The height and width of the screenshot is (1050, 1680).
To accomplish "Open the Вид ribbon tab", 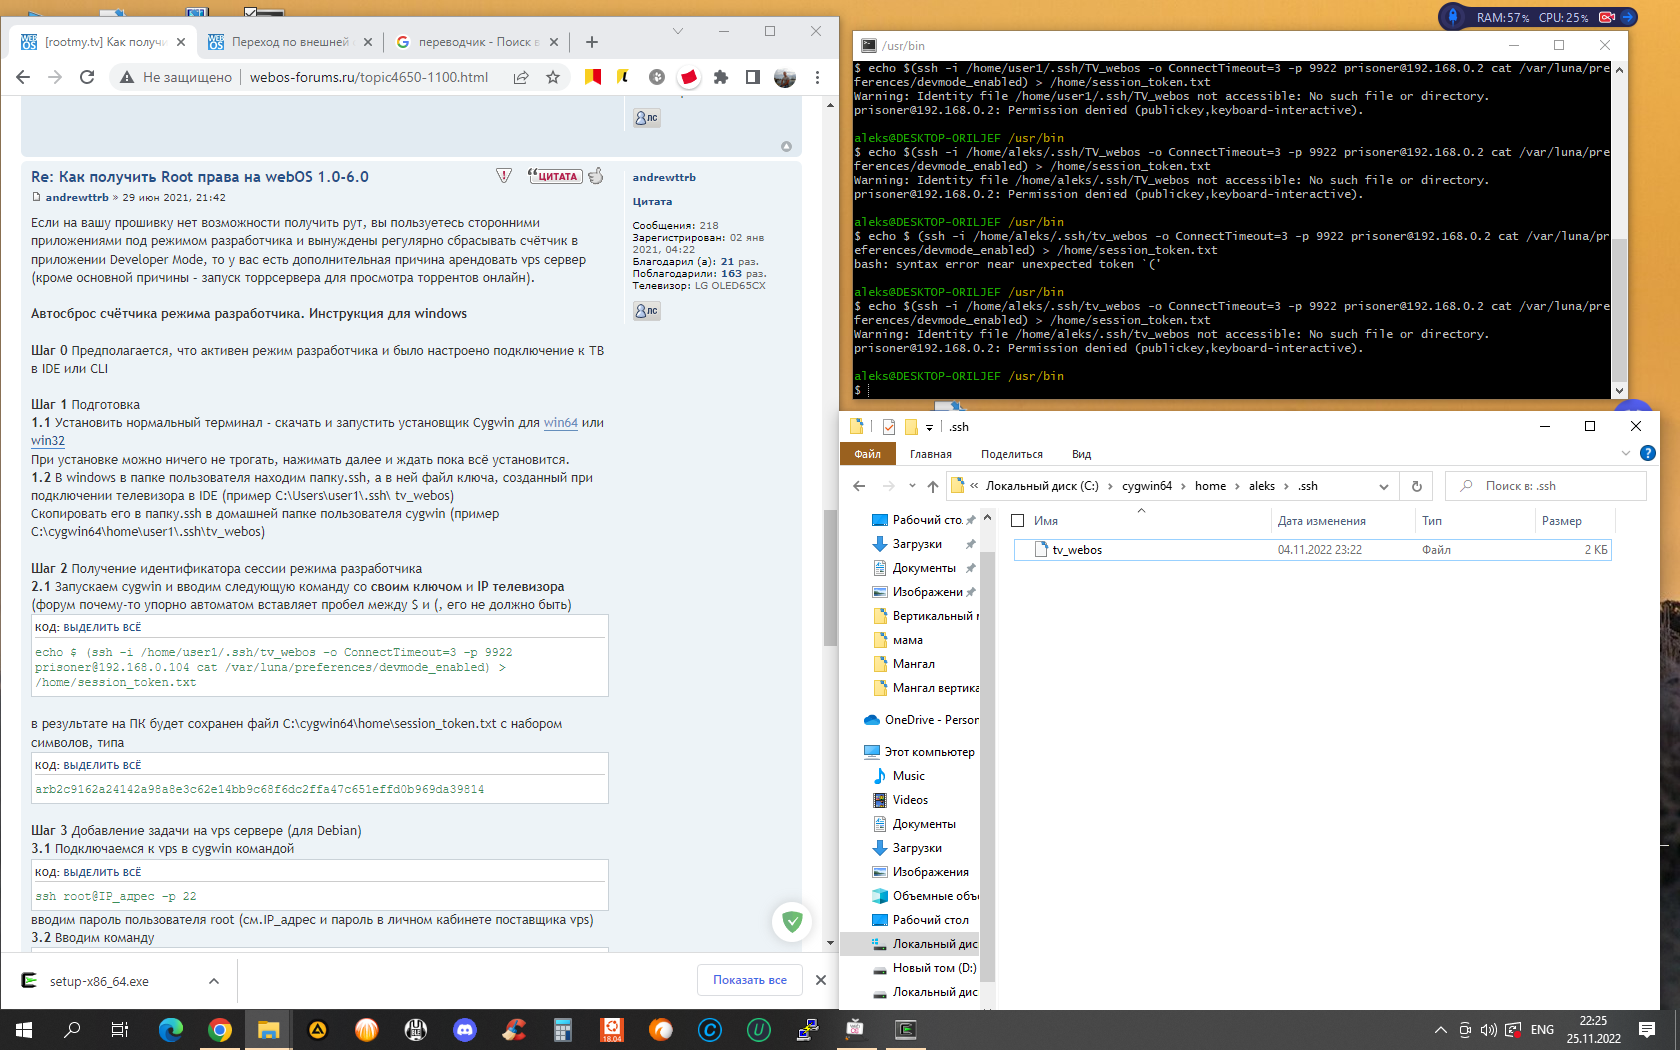I will point(1081,454).
